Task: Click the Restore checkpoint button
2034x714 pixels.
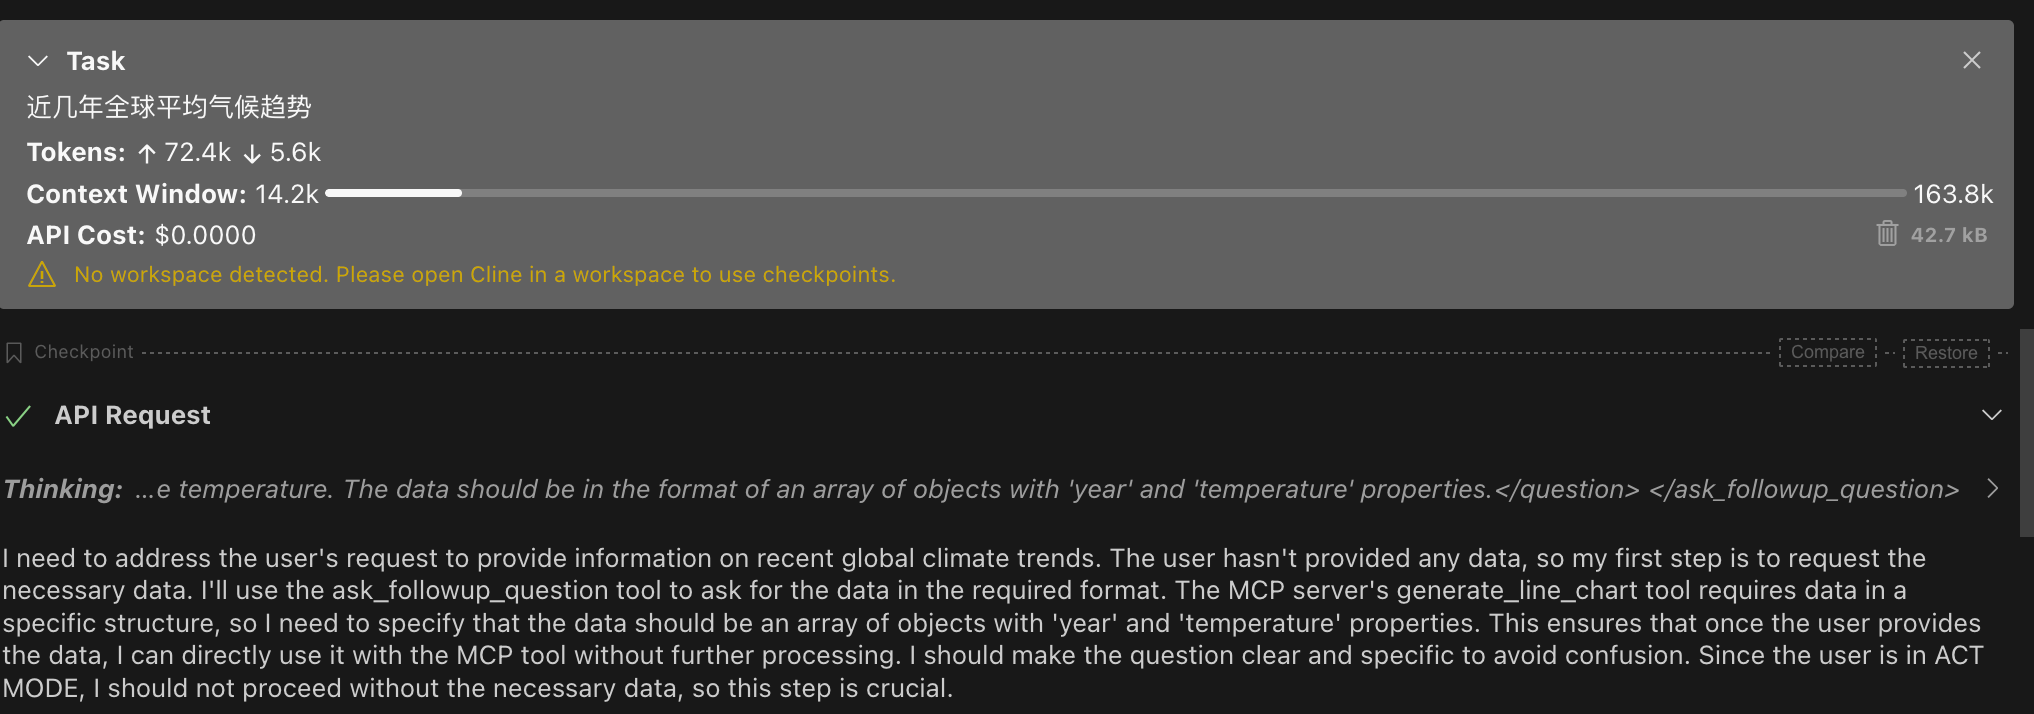Action: click(1946, 352)
